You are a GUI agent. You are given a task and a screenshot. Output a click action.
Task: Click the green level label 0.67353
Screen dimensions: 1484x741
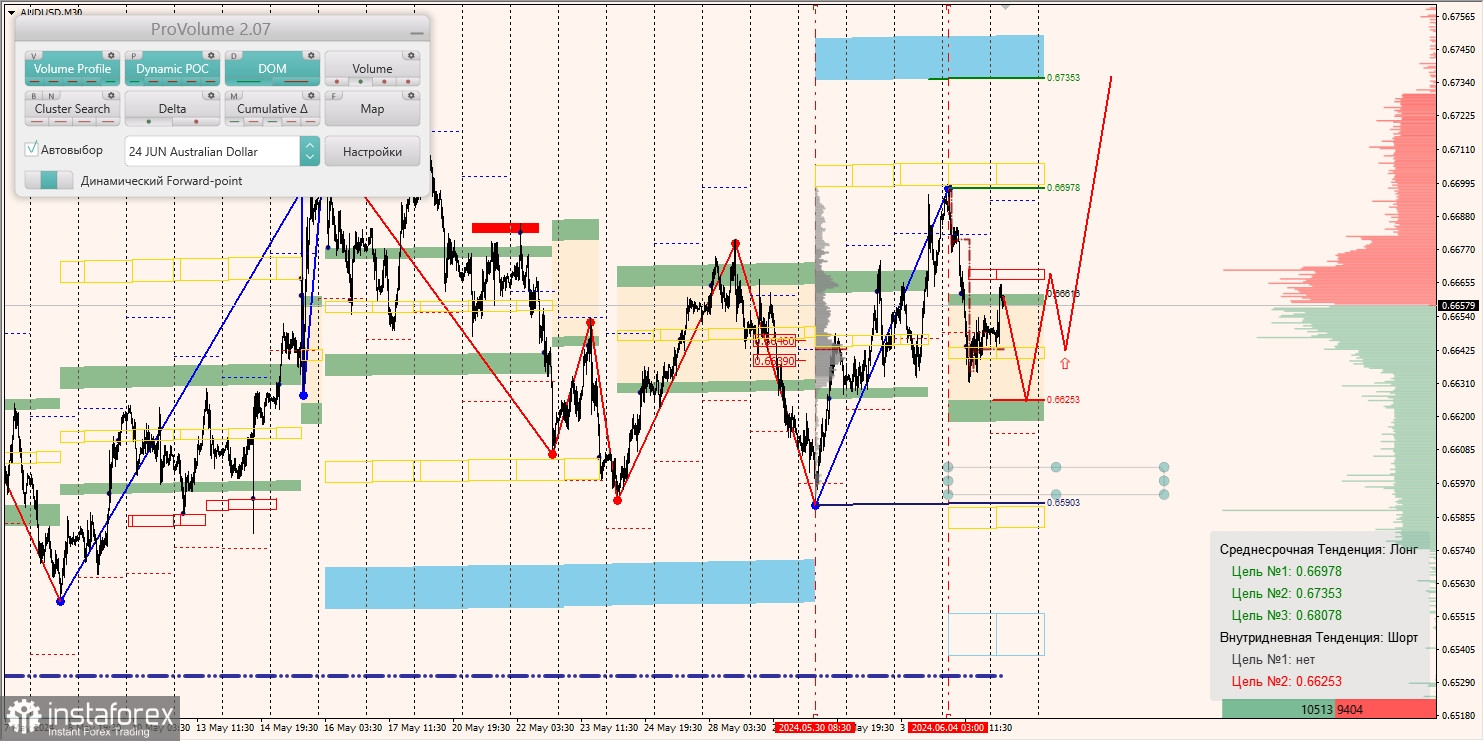1063,77
